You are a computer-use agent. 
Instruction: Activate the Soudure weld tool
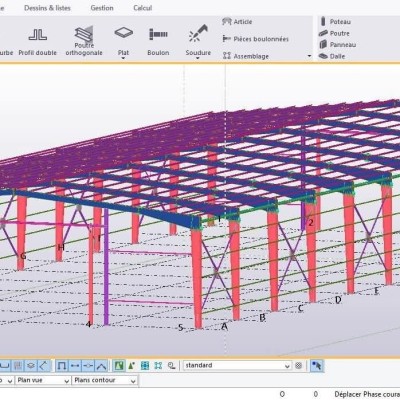point(198,39)
